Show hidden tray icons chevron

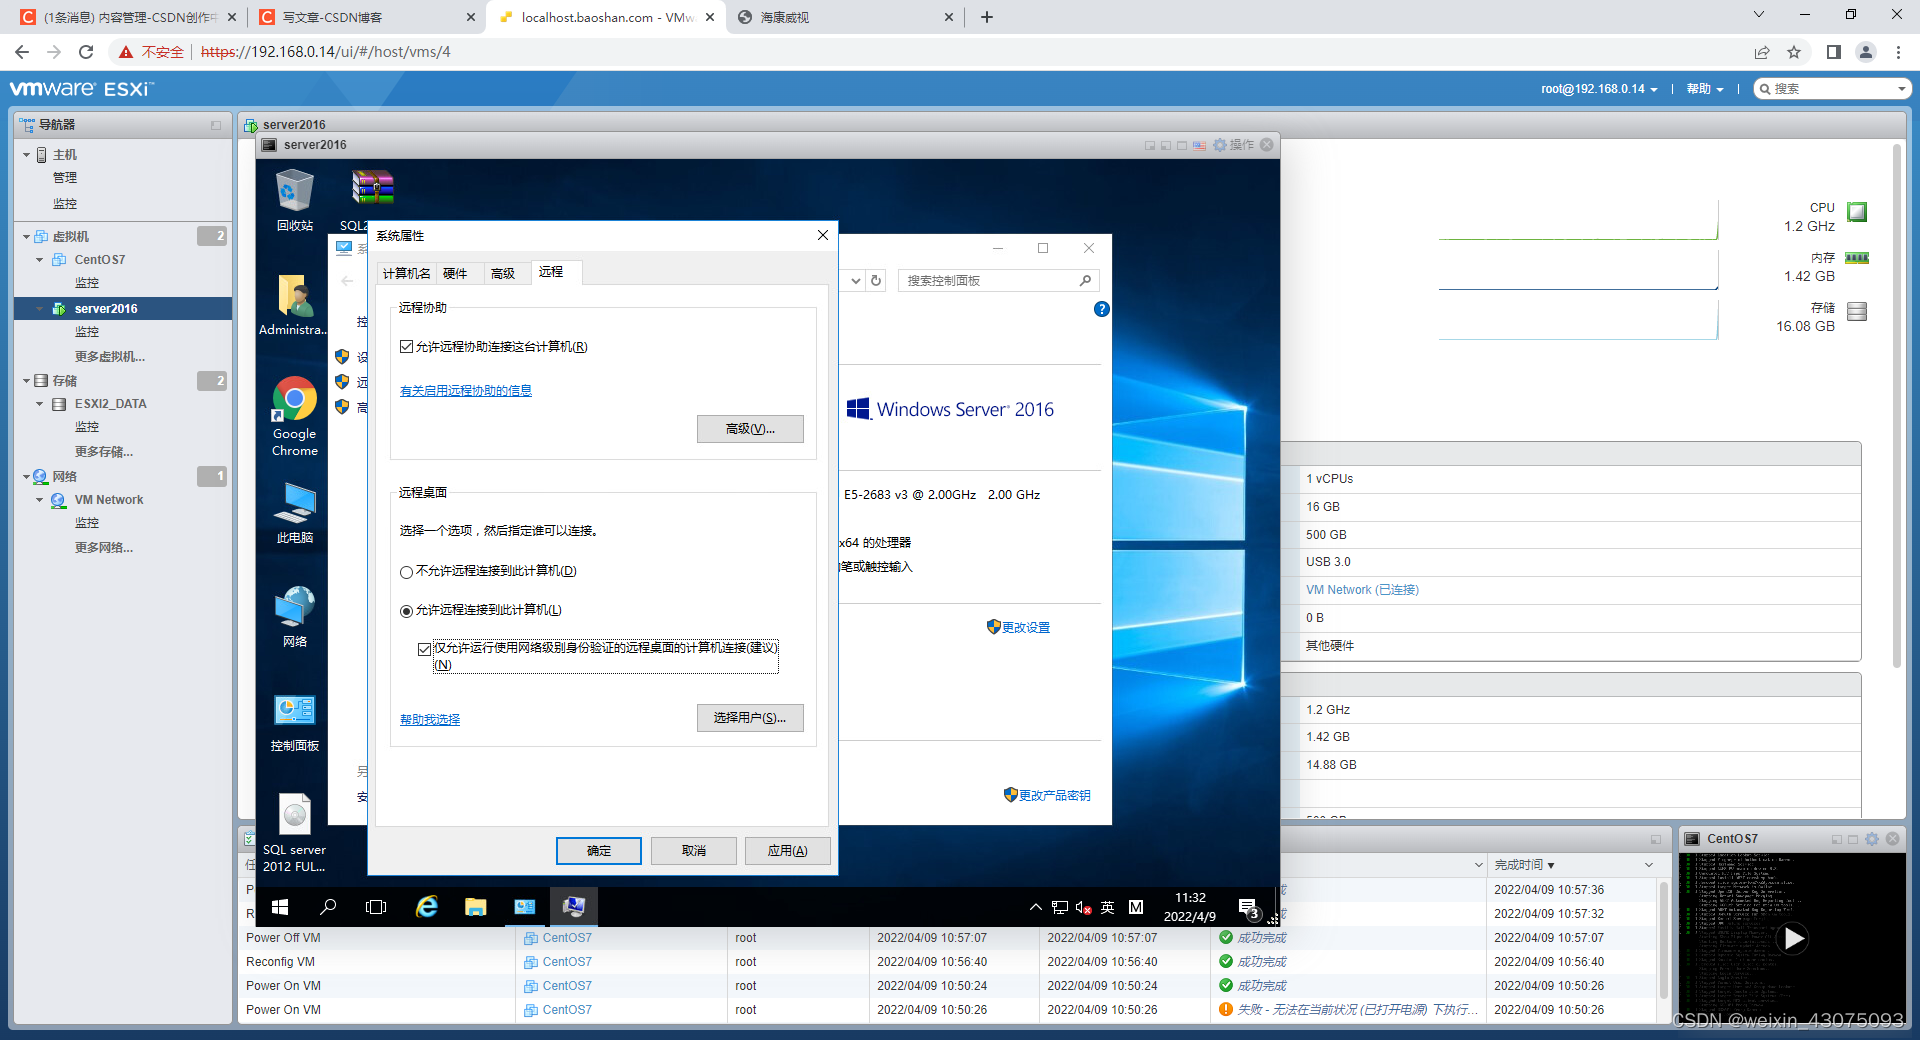1035,907
